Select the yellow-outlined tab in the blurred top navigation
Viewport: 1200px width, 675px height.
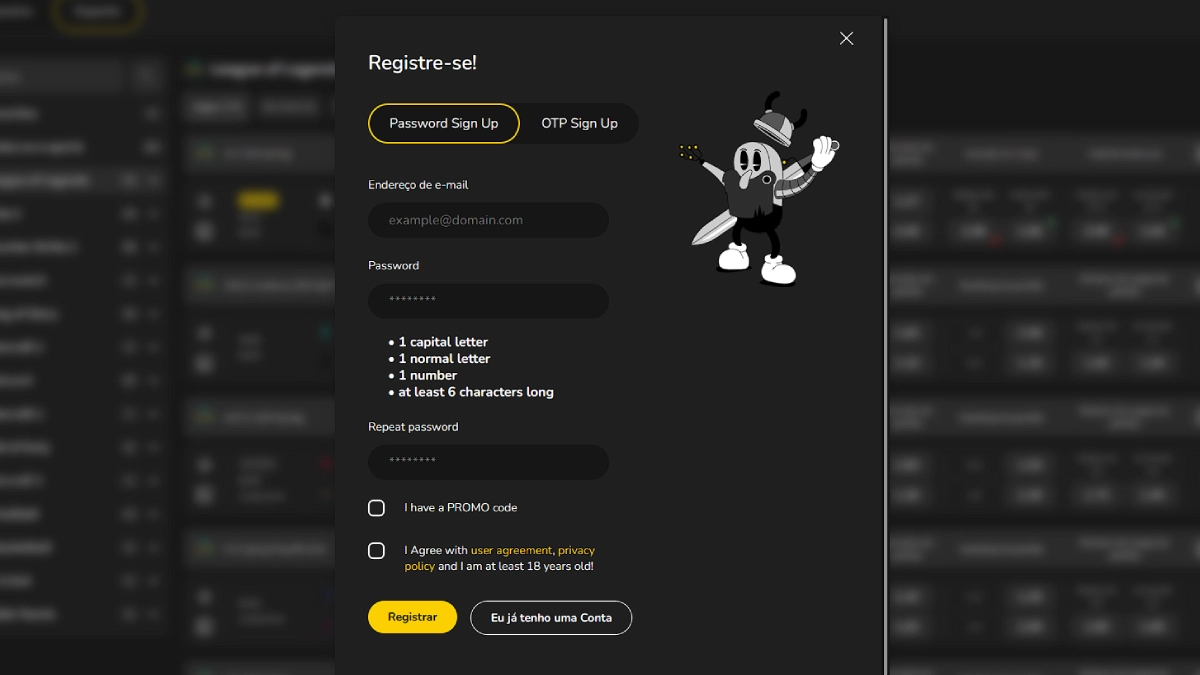point(97,12)
